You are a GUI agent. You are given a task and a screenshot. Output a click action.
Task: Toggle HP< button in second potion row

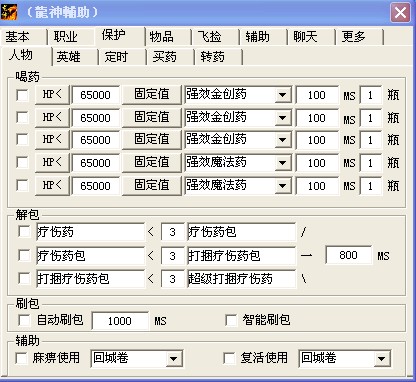(x=52, y=117)
